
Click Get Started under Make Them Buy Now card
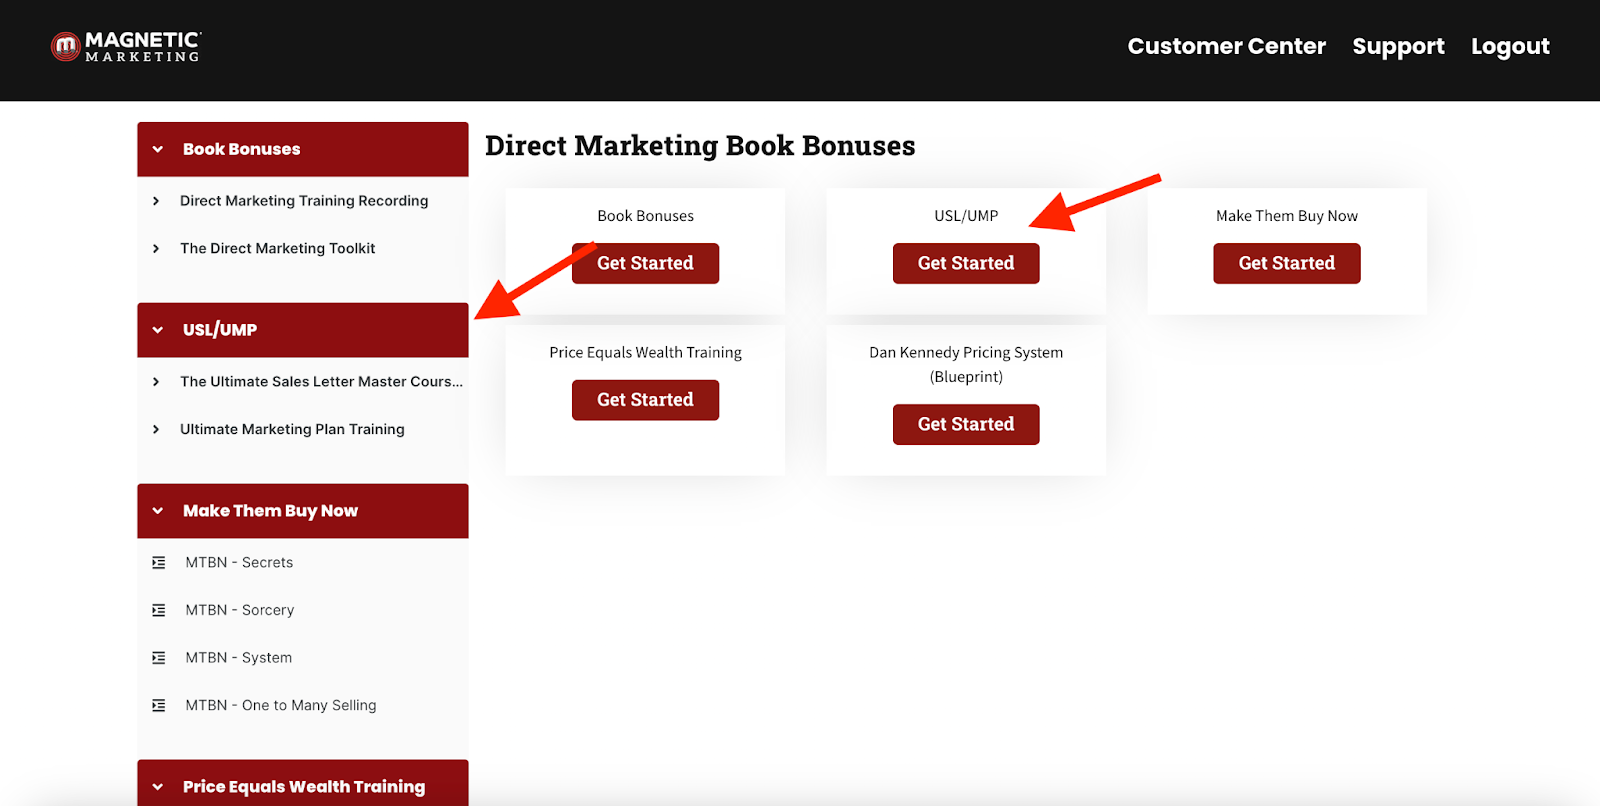(x=1287, y=263)
